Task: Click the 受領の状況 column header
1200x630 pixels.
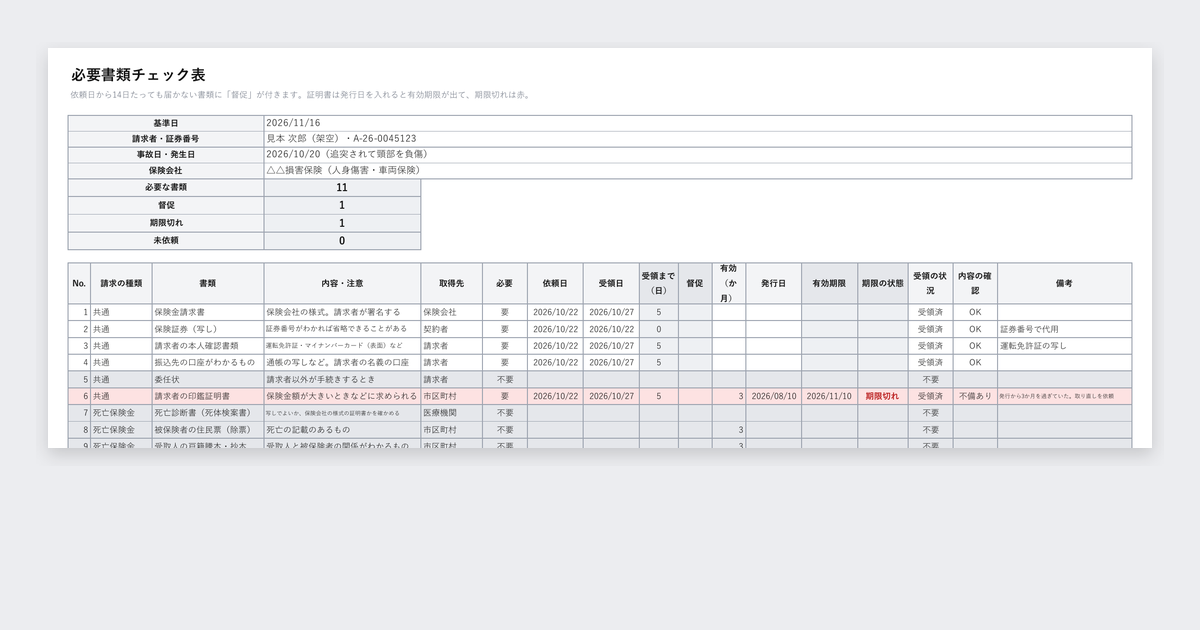Action: [930, 284]
